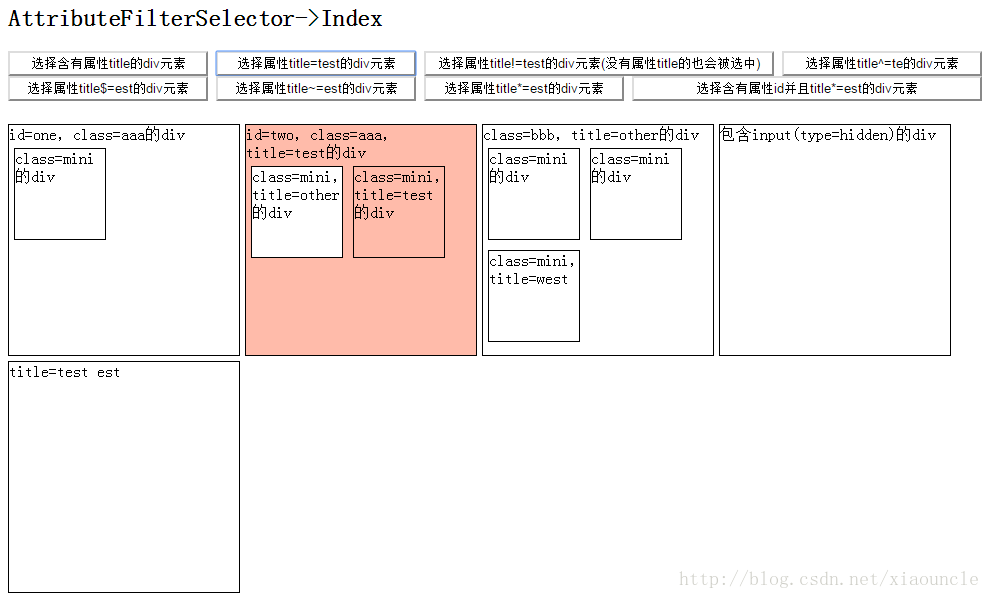Click the mini div inside id=one div
990x599 pixels.
[60, 194]
